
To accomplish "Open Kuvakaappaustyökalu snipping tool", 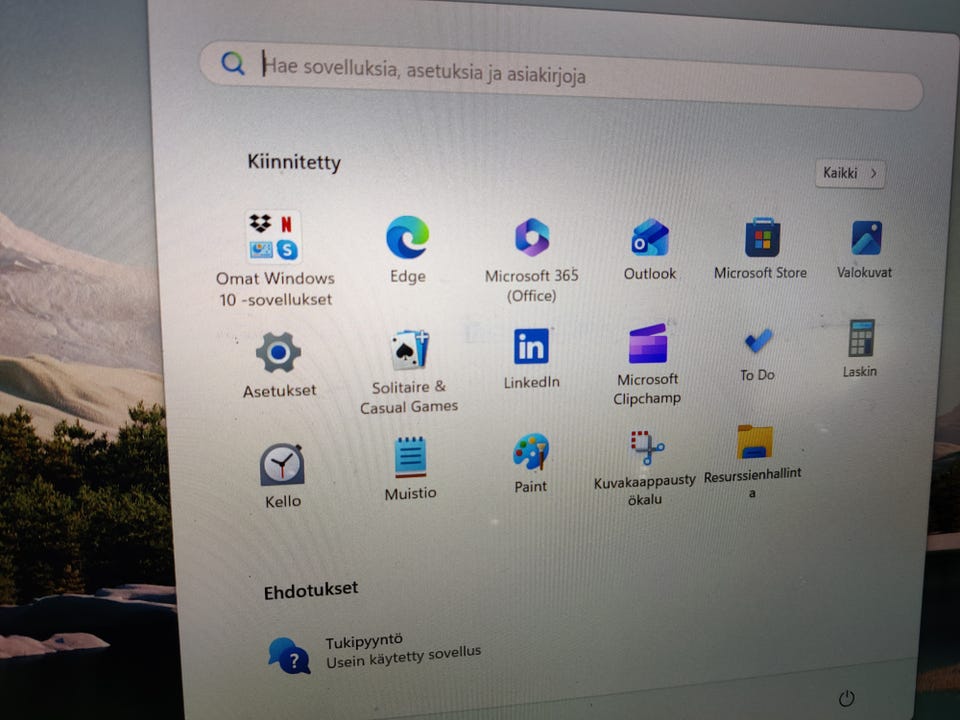I will (x=645, y=468).
